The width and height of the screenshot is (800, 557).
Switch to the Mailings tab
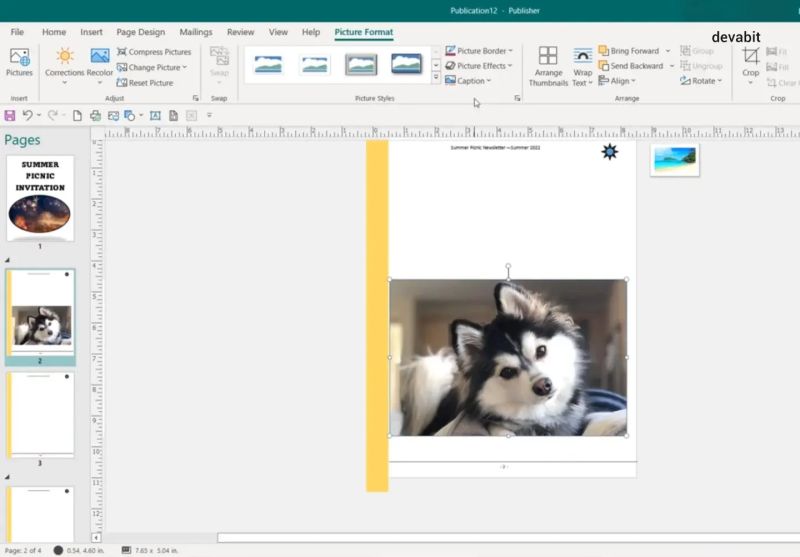click(x=196, y=32)
